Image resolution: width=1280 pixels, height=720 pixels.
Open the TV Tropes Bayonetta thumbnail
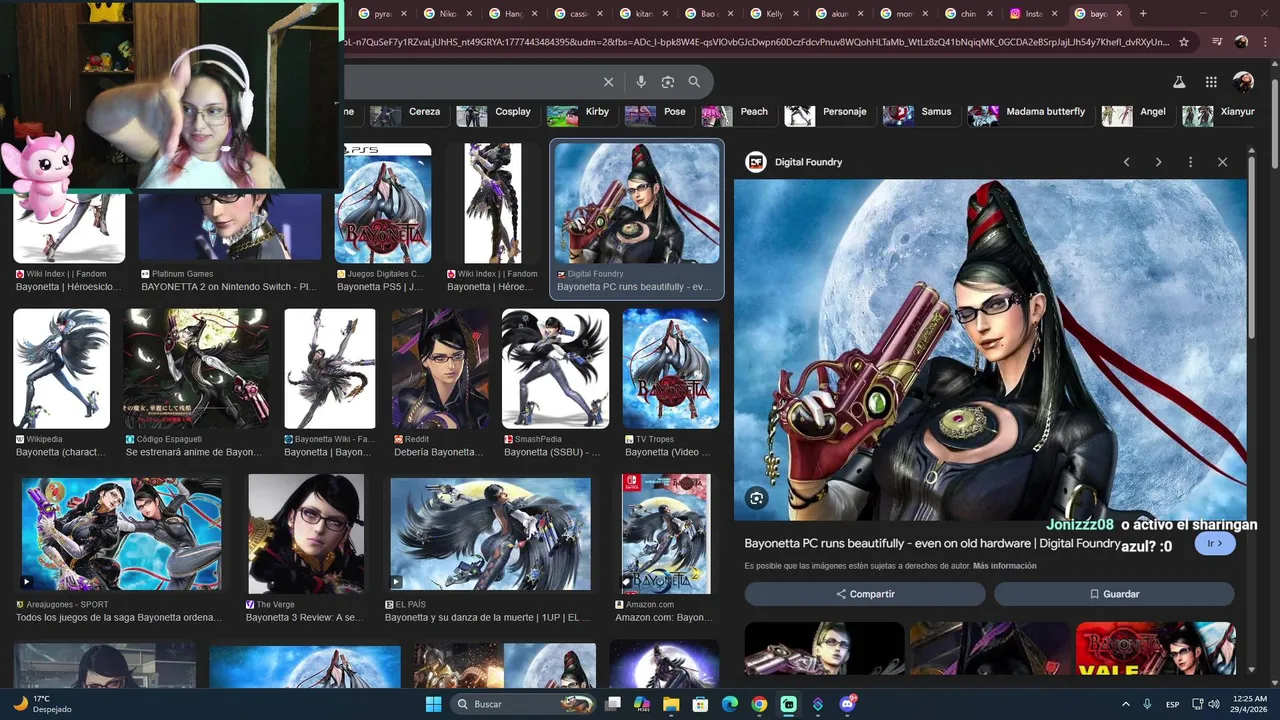(x=671, y=369)
